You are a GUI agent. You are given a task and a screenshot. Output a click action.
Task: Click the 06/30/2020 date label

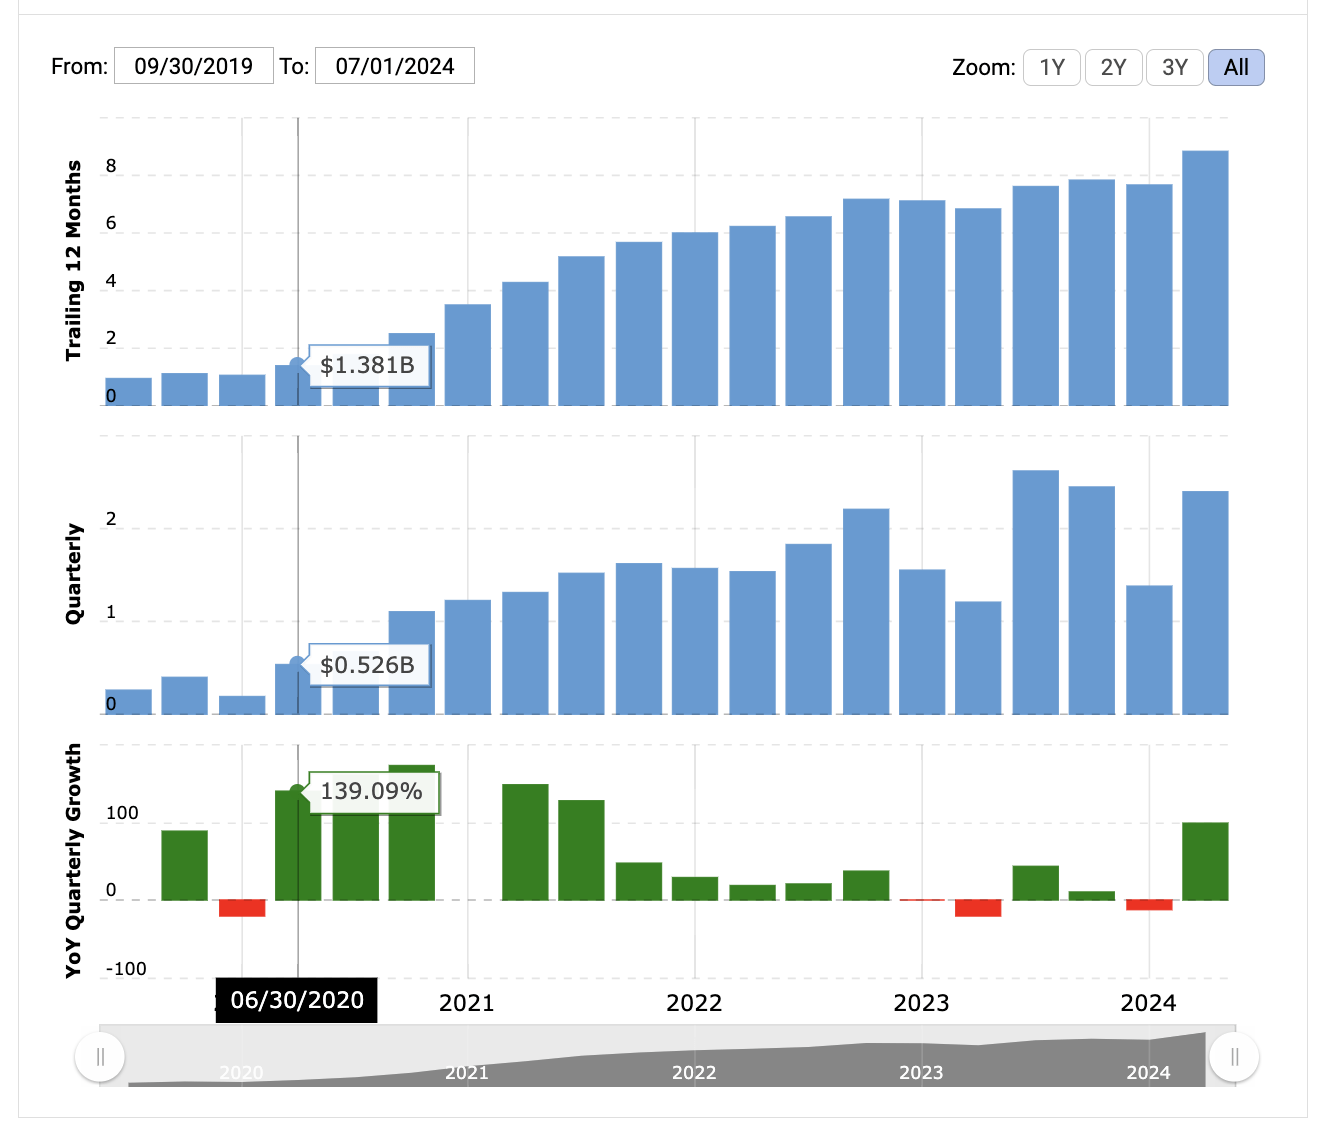pos(297,1000)
